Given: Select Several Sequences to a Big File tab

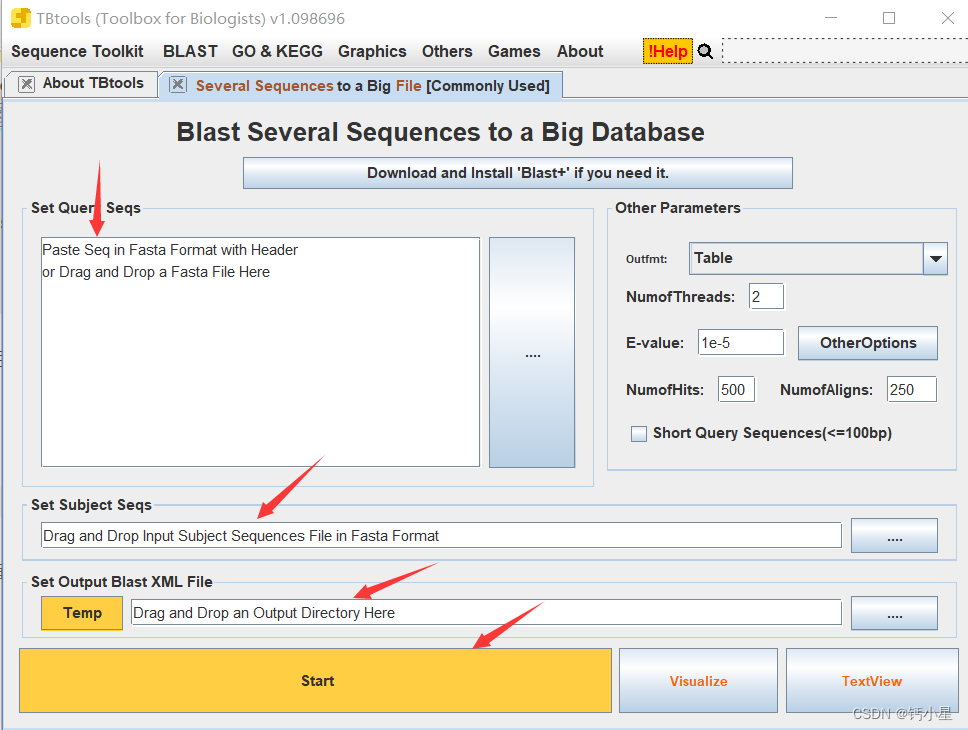Looking at the screenshot, I should pos(372,85).
